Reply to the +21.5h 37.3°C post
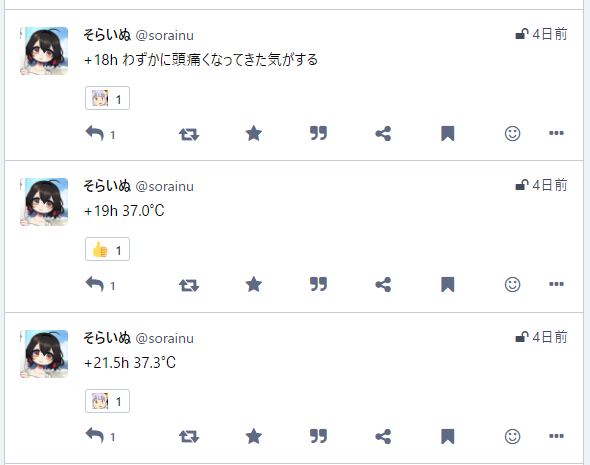The width and height of the screenshot is (590, 465). [94, 436]
